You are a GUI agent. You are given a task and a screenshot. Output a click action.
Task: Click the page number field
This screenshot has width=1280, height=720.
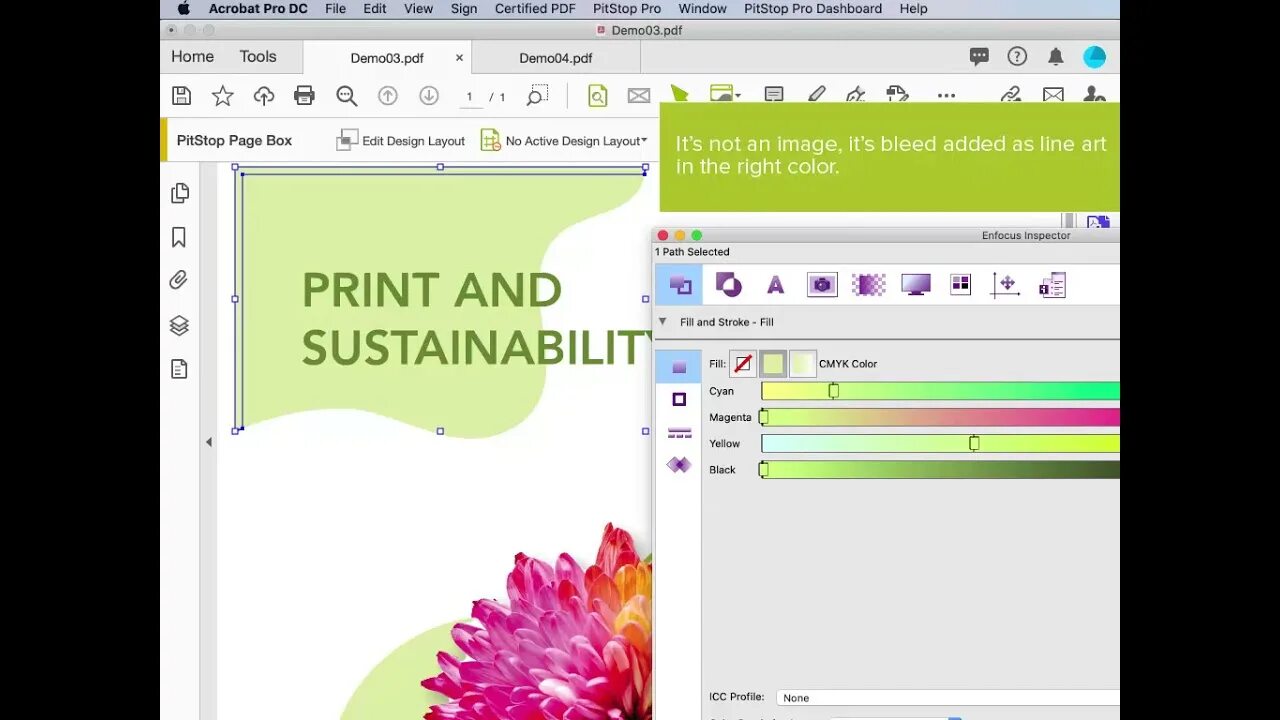(469, 97)
